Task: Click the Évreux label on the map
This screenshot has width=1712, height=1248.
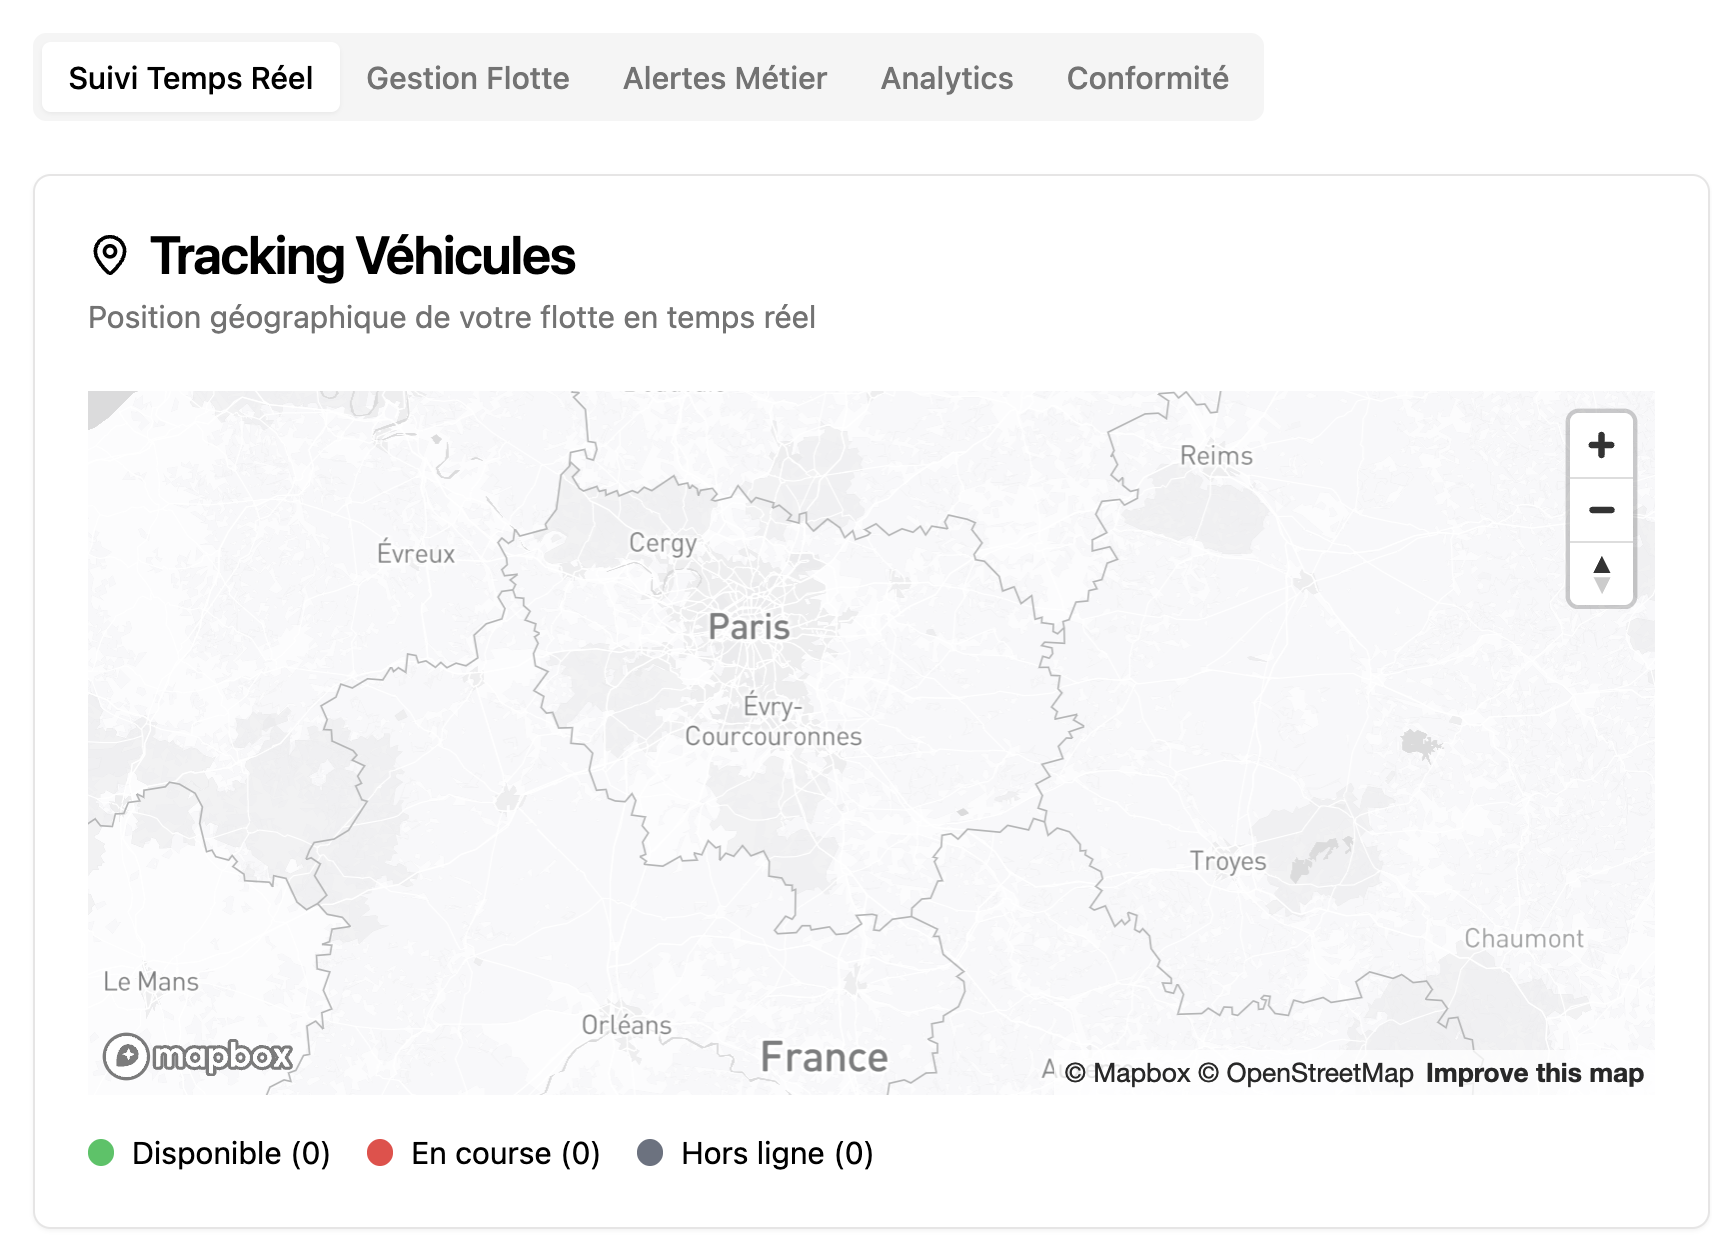Action: [x=416, y=553]
